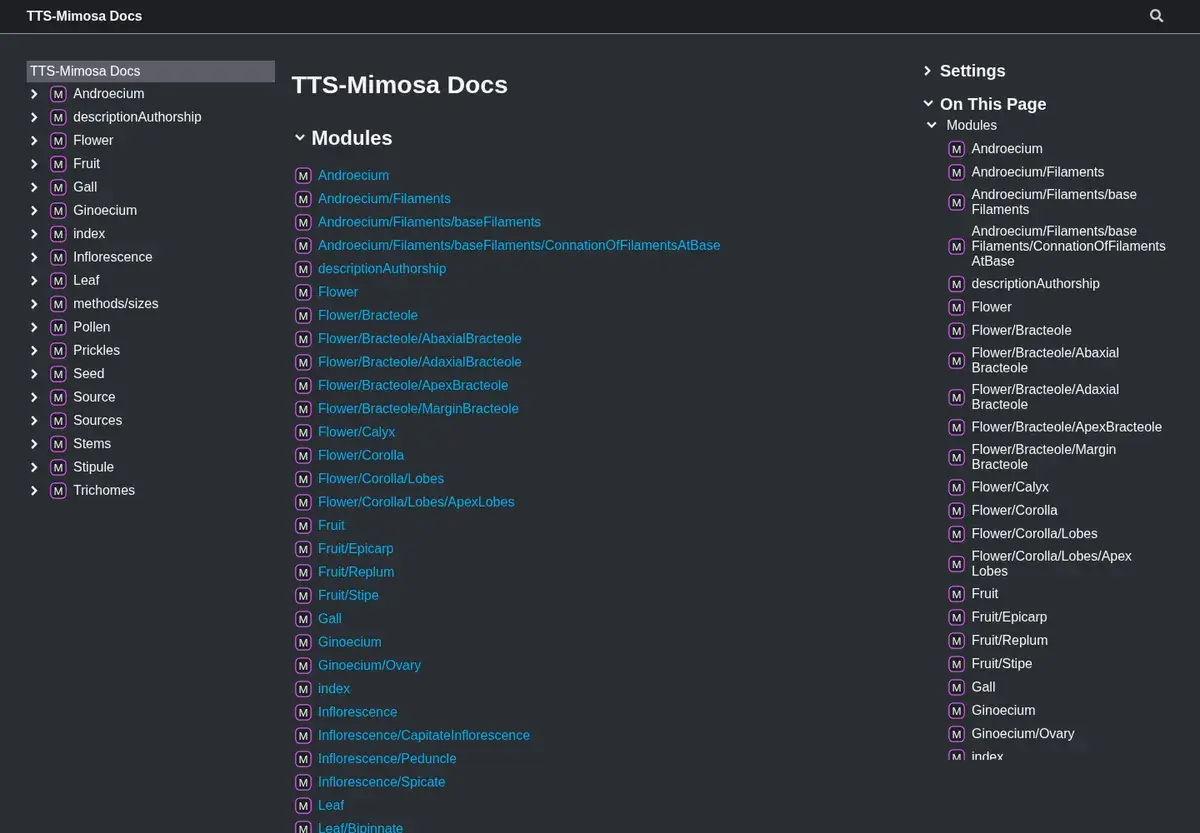
Task: Click module icon beside Flower/Corolla in On This Page
Action: tap(956, 511)
